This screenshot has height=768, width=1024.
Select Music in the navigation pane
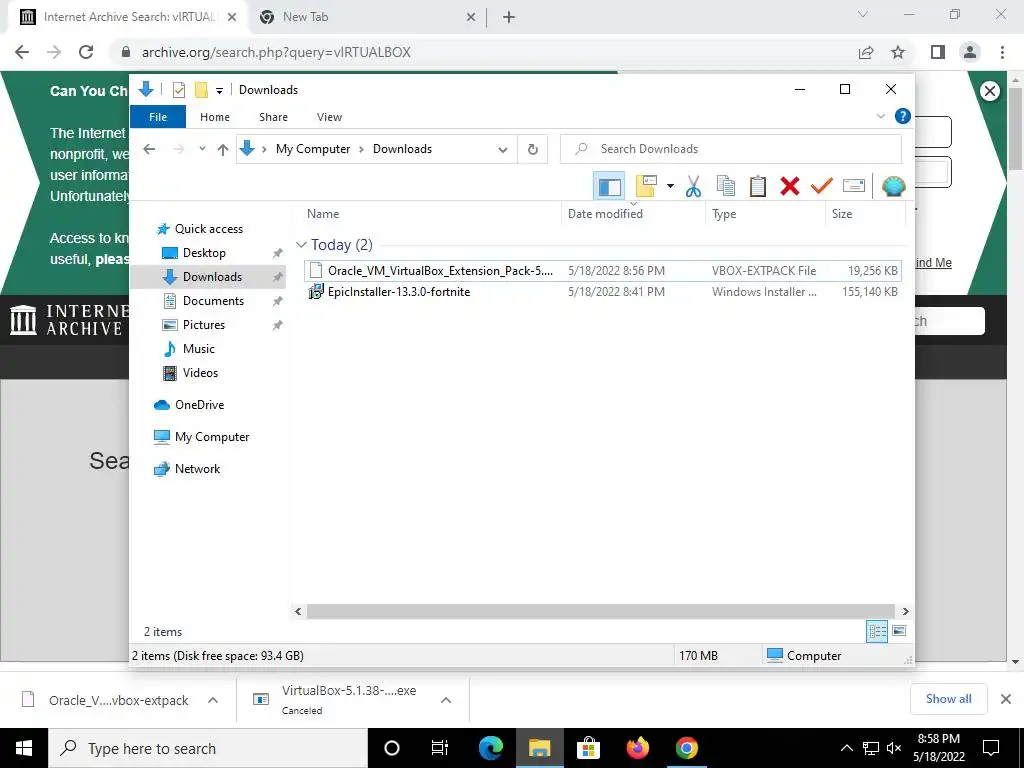pyautogui.click(x=199, y=349)
